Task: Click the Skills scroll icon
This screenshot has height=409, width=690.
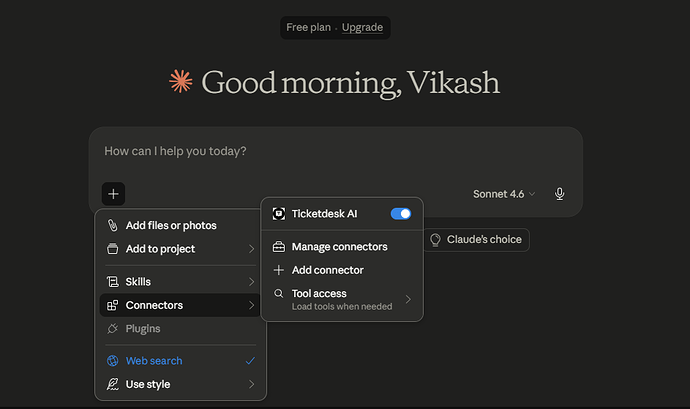Action: 113,281
